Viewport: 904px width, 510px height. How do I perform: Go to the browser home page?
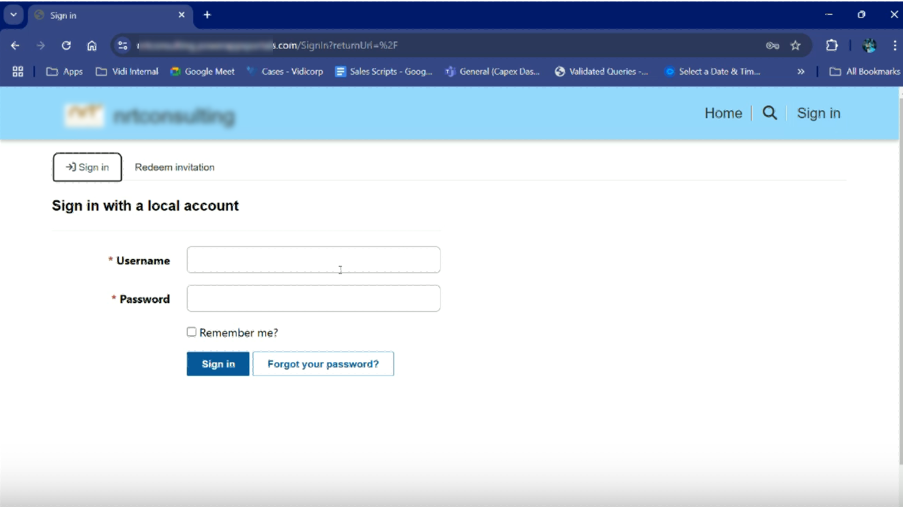pyautogui.click(x=92, y=45)
